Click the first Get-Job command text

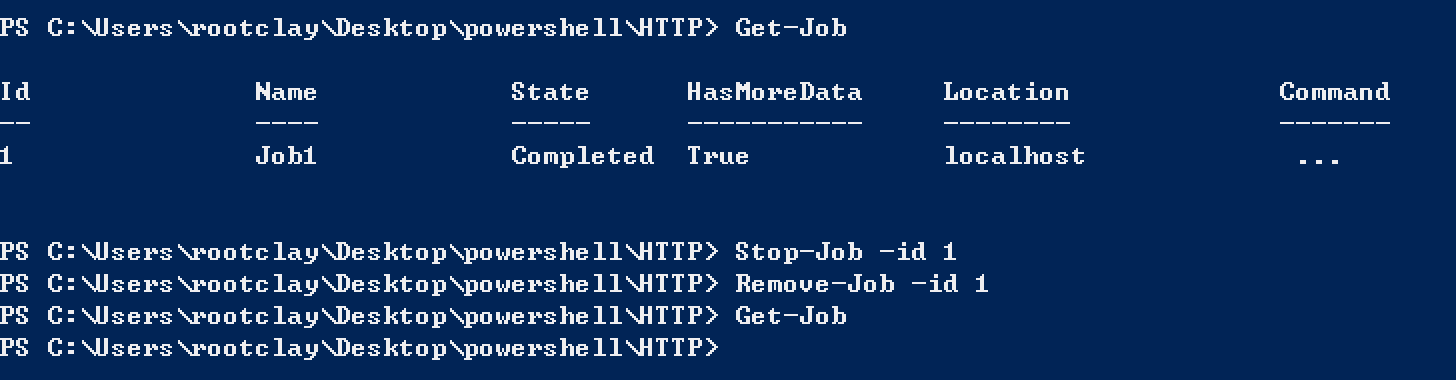(x=791, y=28)
